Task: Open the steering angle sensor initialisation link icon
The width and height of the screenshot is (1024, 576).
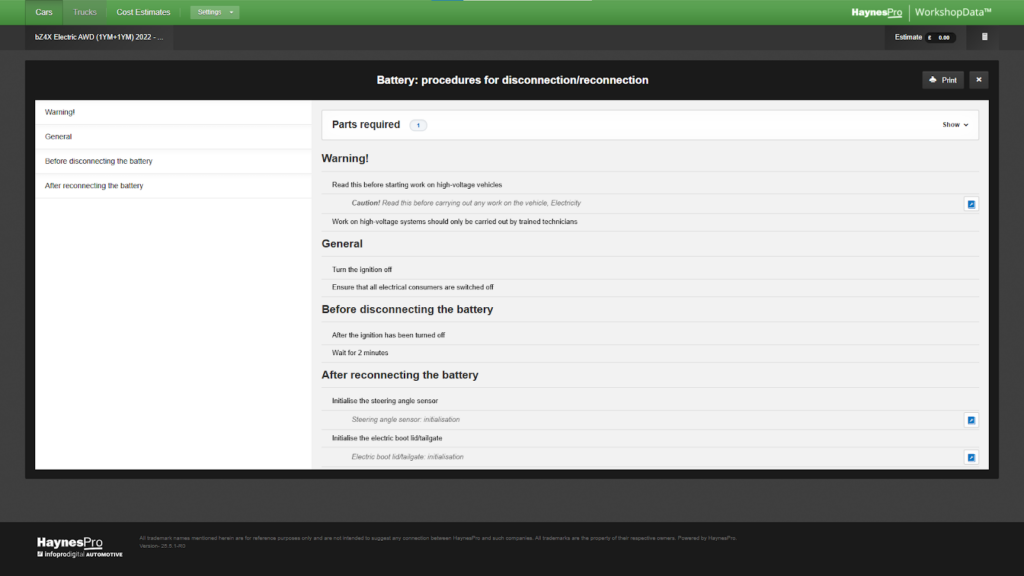Action: point(971,420)
